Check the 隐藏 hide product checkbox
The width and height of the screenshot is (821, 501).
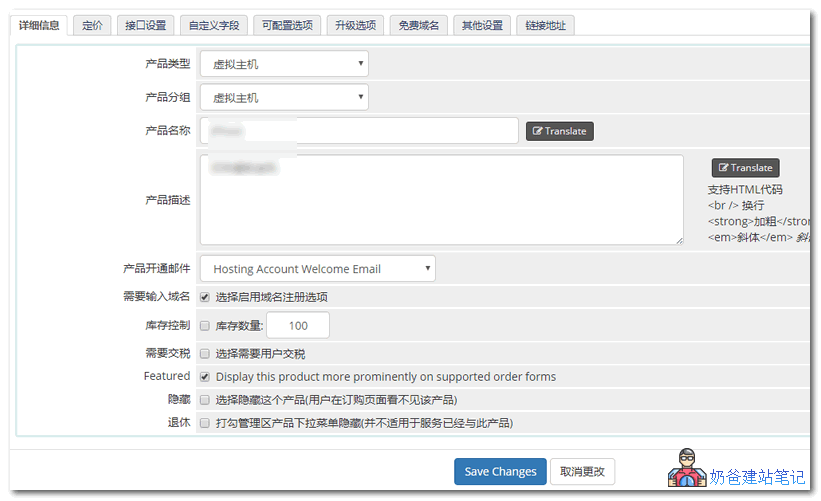(205, 400)
